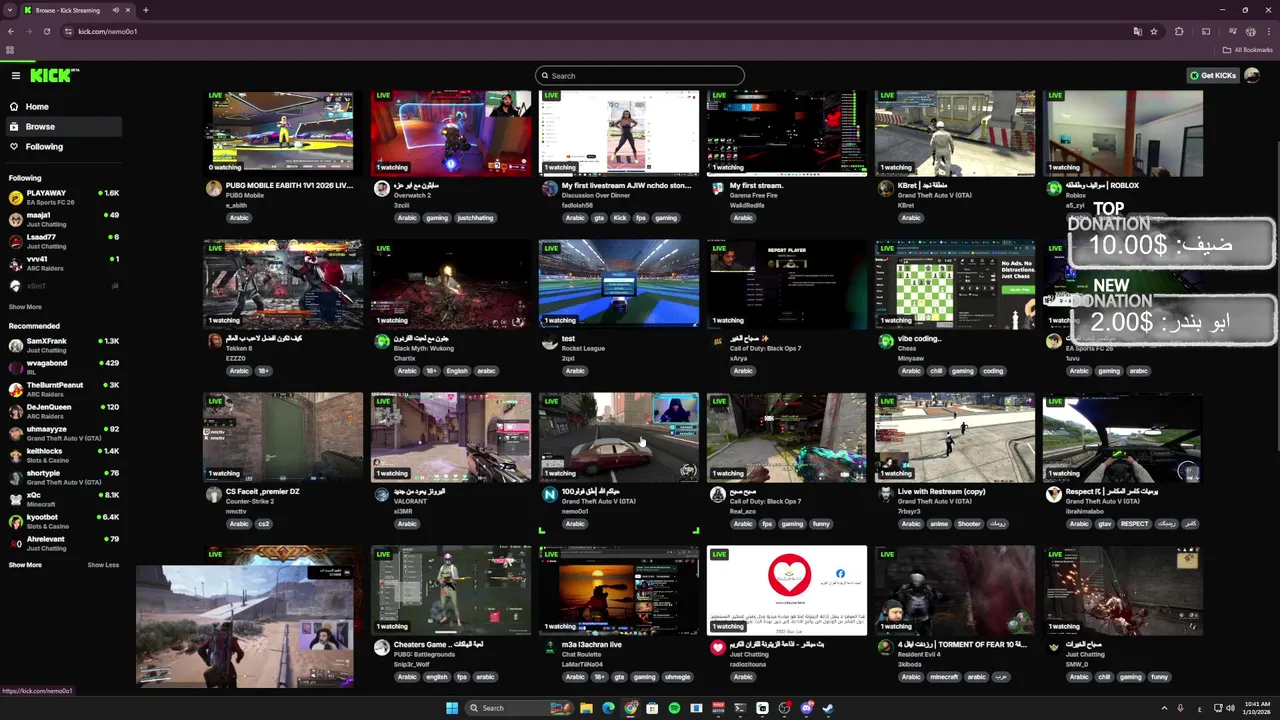Click Minysaw streamer avatar

coord(885,341)
